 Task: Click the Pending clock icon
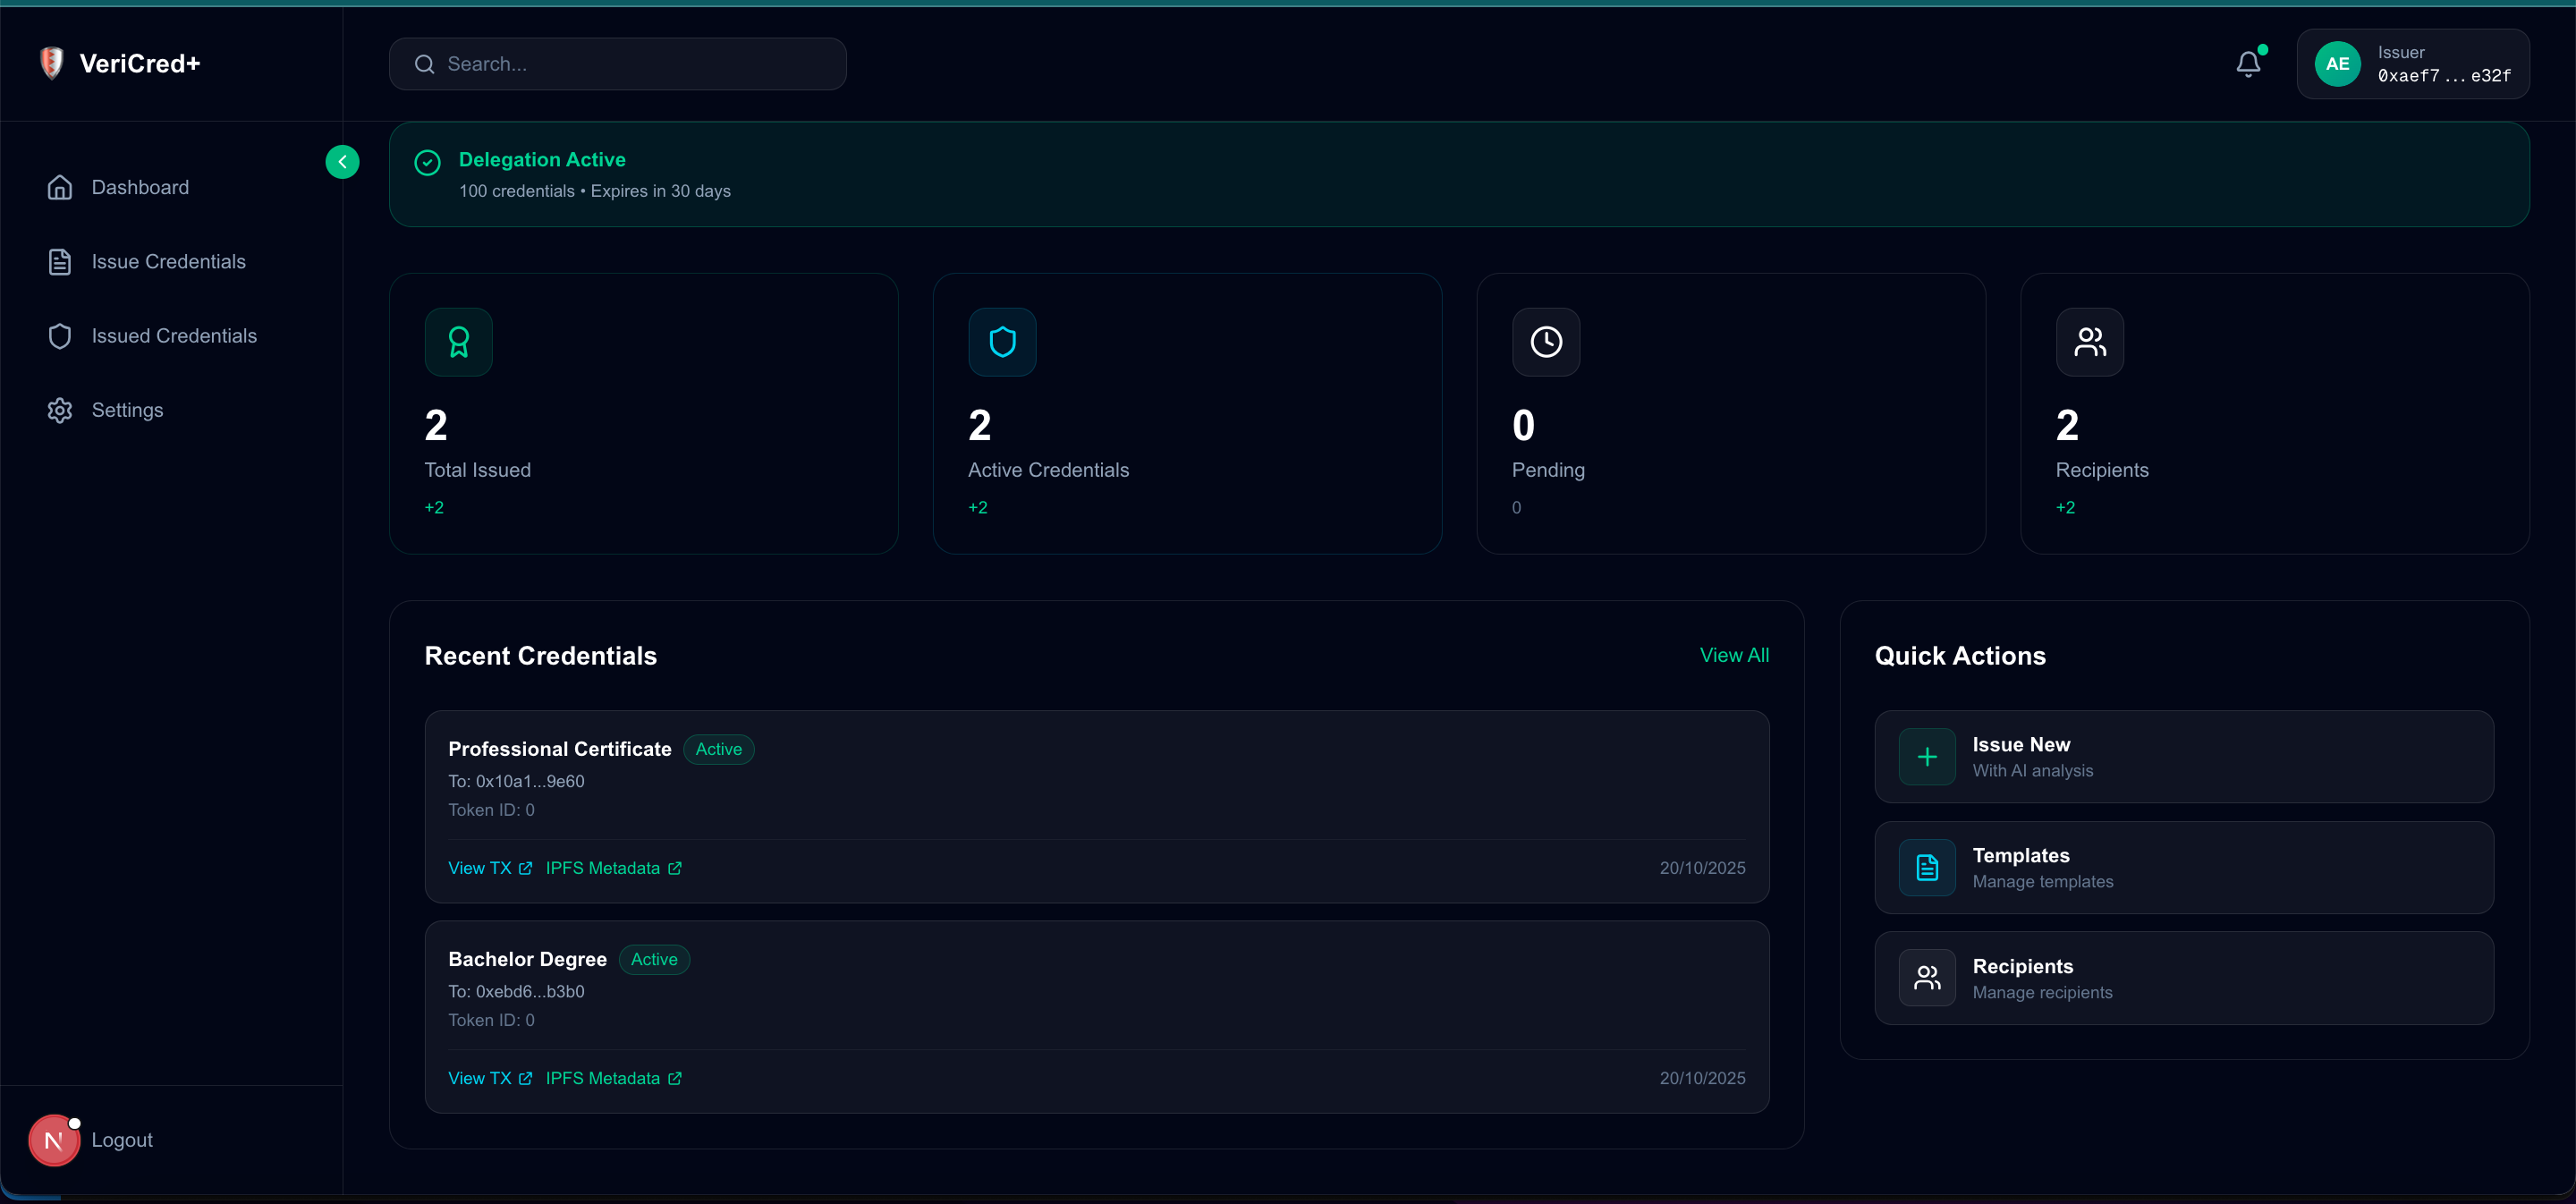pyautogui.click(x=1545, y=342)
